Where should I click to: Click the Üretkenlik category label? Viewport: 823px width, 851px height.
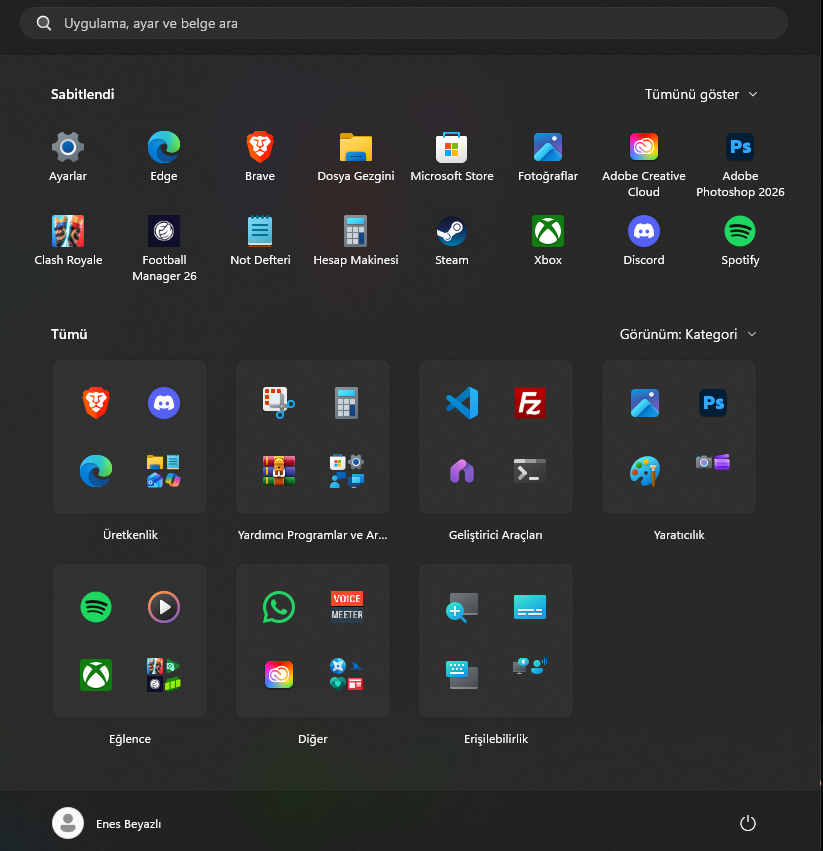pyautogui.click(x=130, y=535)
